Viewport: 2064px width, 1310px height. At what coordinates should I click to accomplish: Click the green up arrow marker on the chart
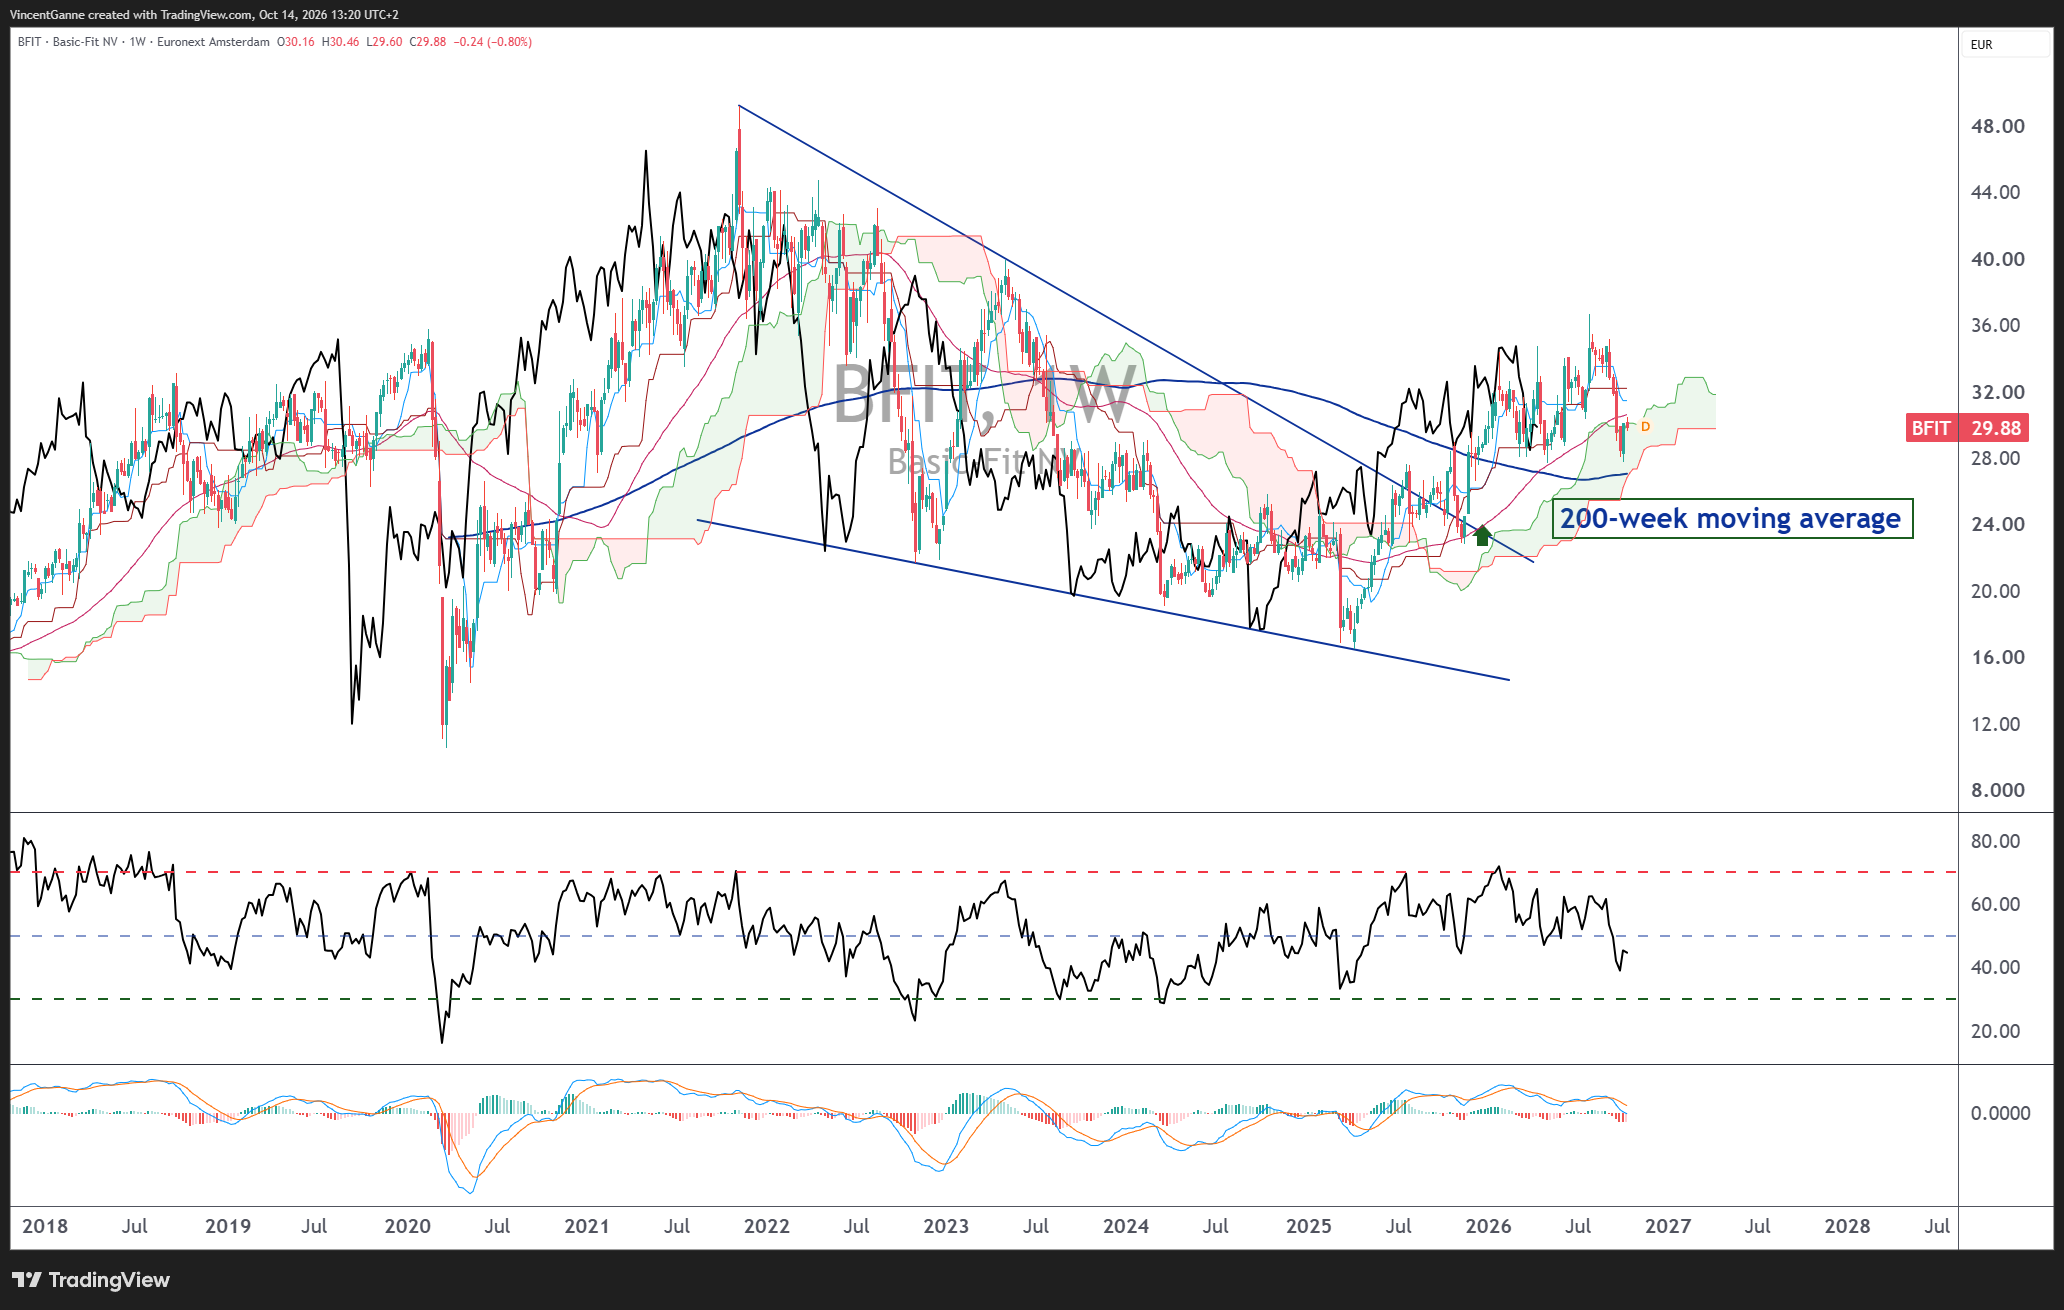point(1482,535)
